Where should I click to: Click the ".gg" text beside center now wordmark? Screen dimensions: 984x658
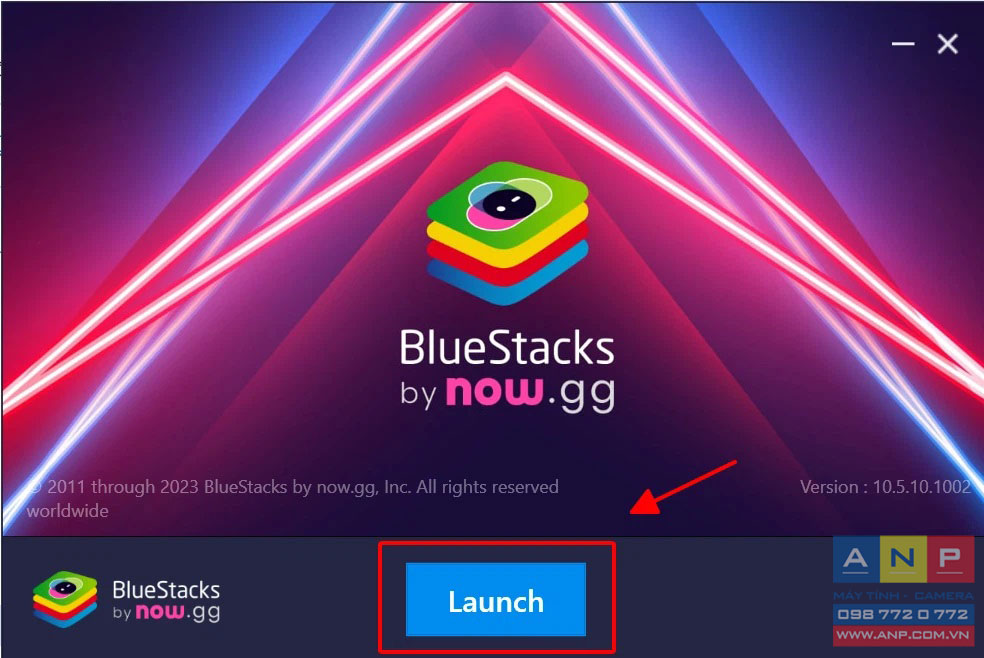581,395
